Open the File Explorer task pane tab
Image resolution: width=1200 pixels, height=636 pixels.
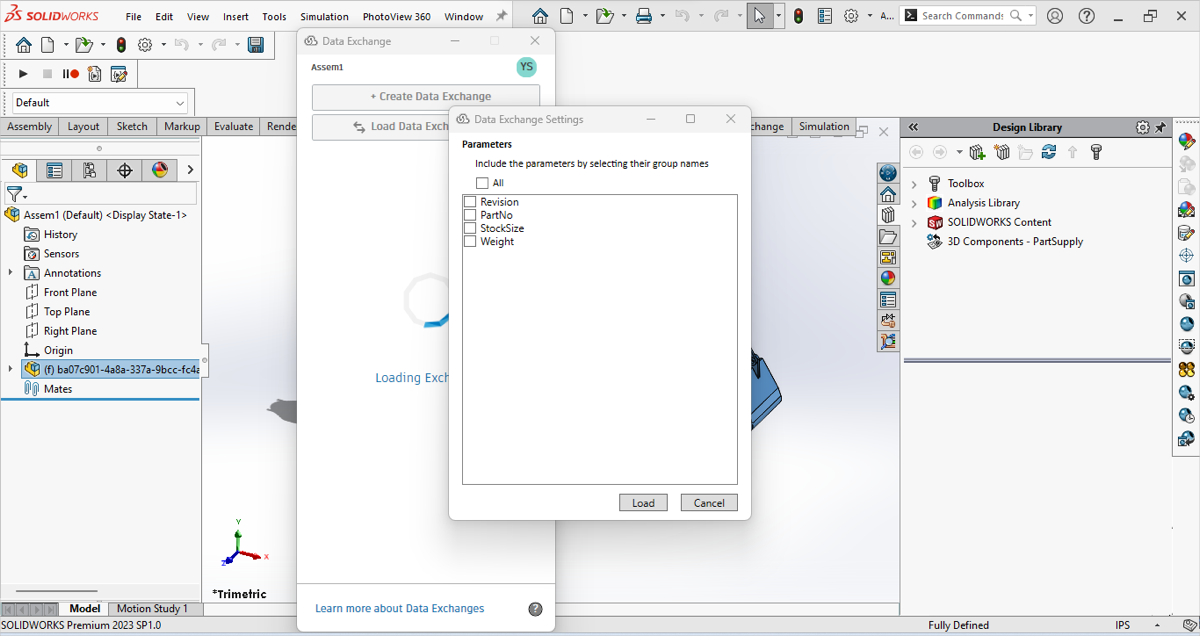pos(888,237)
